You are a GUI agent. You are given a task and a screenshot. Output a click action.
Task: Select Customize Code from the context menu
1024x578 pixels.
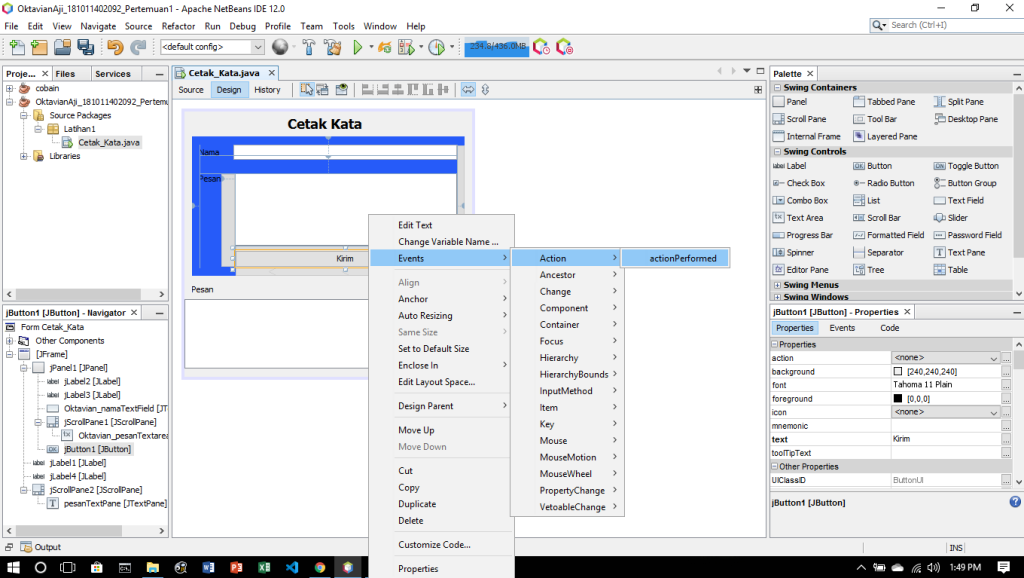[x=434, y=545]
